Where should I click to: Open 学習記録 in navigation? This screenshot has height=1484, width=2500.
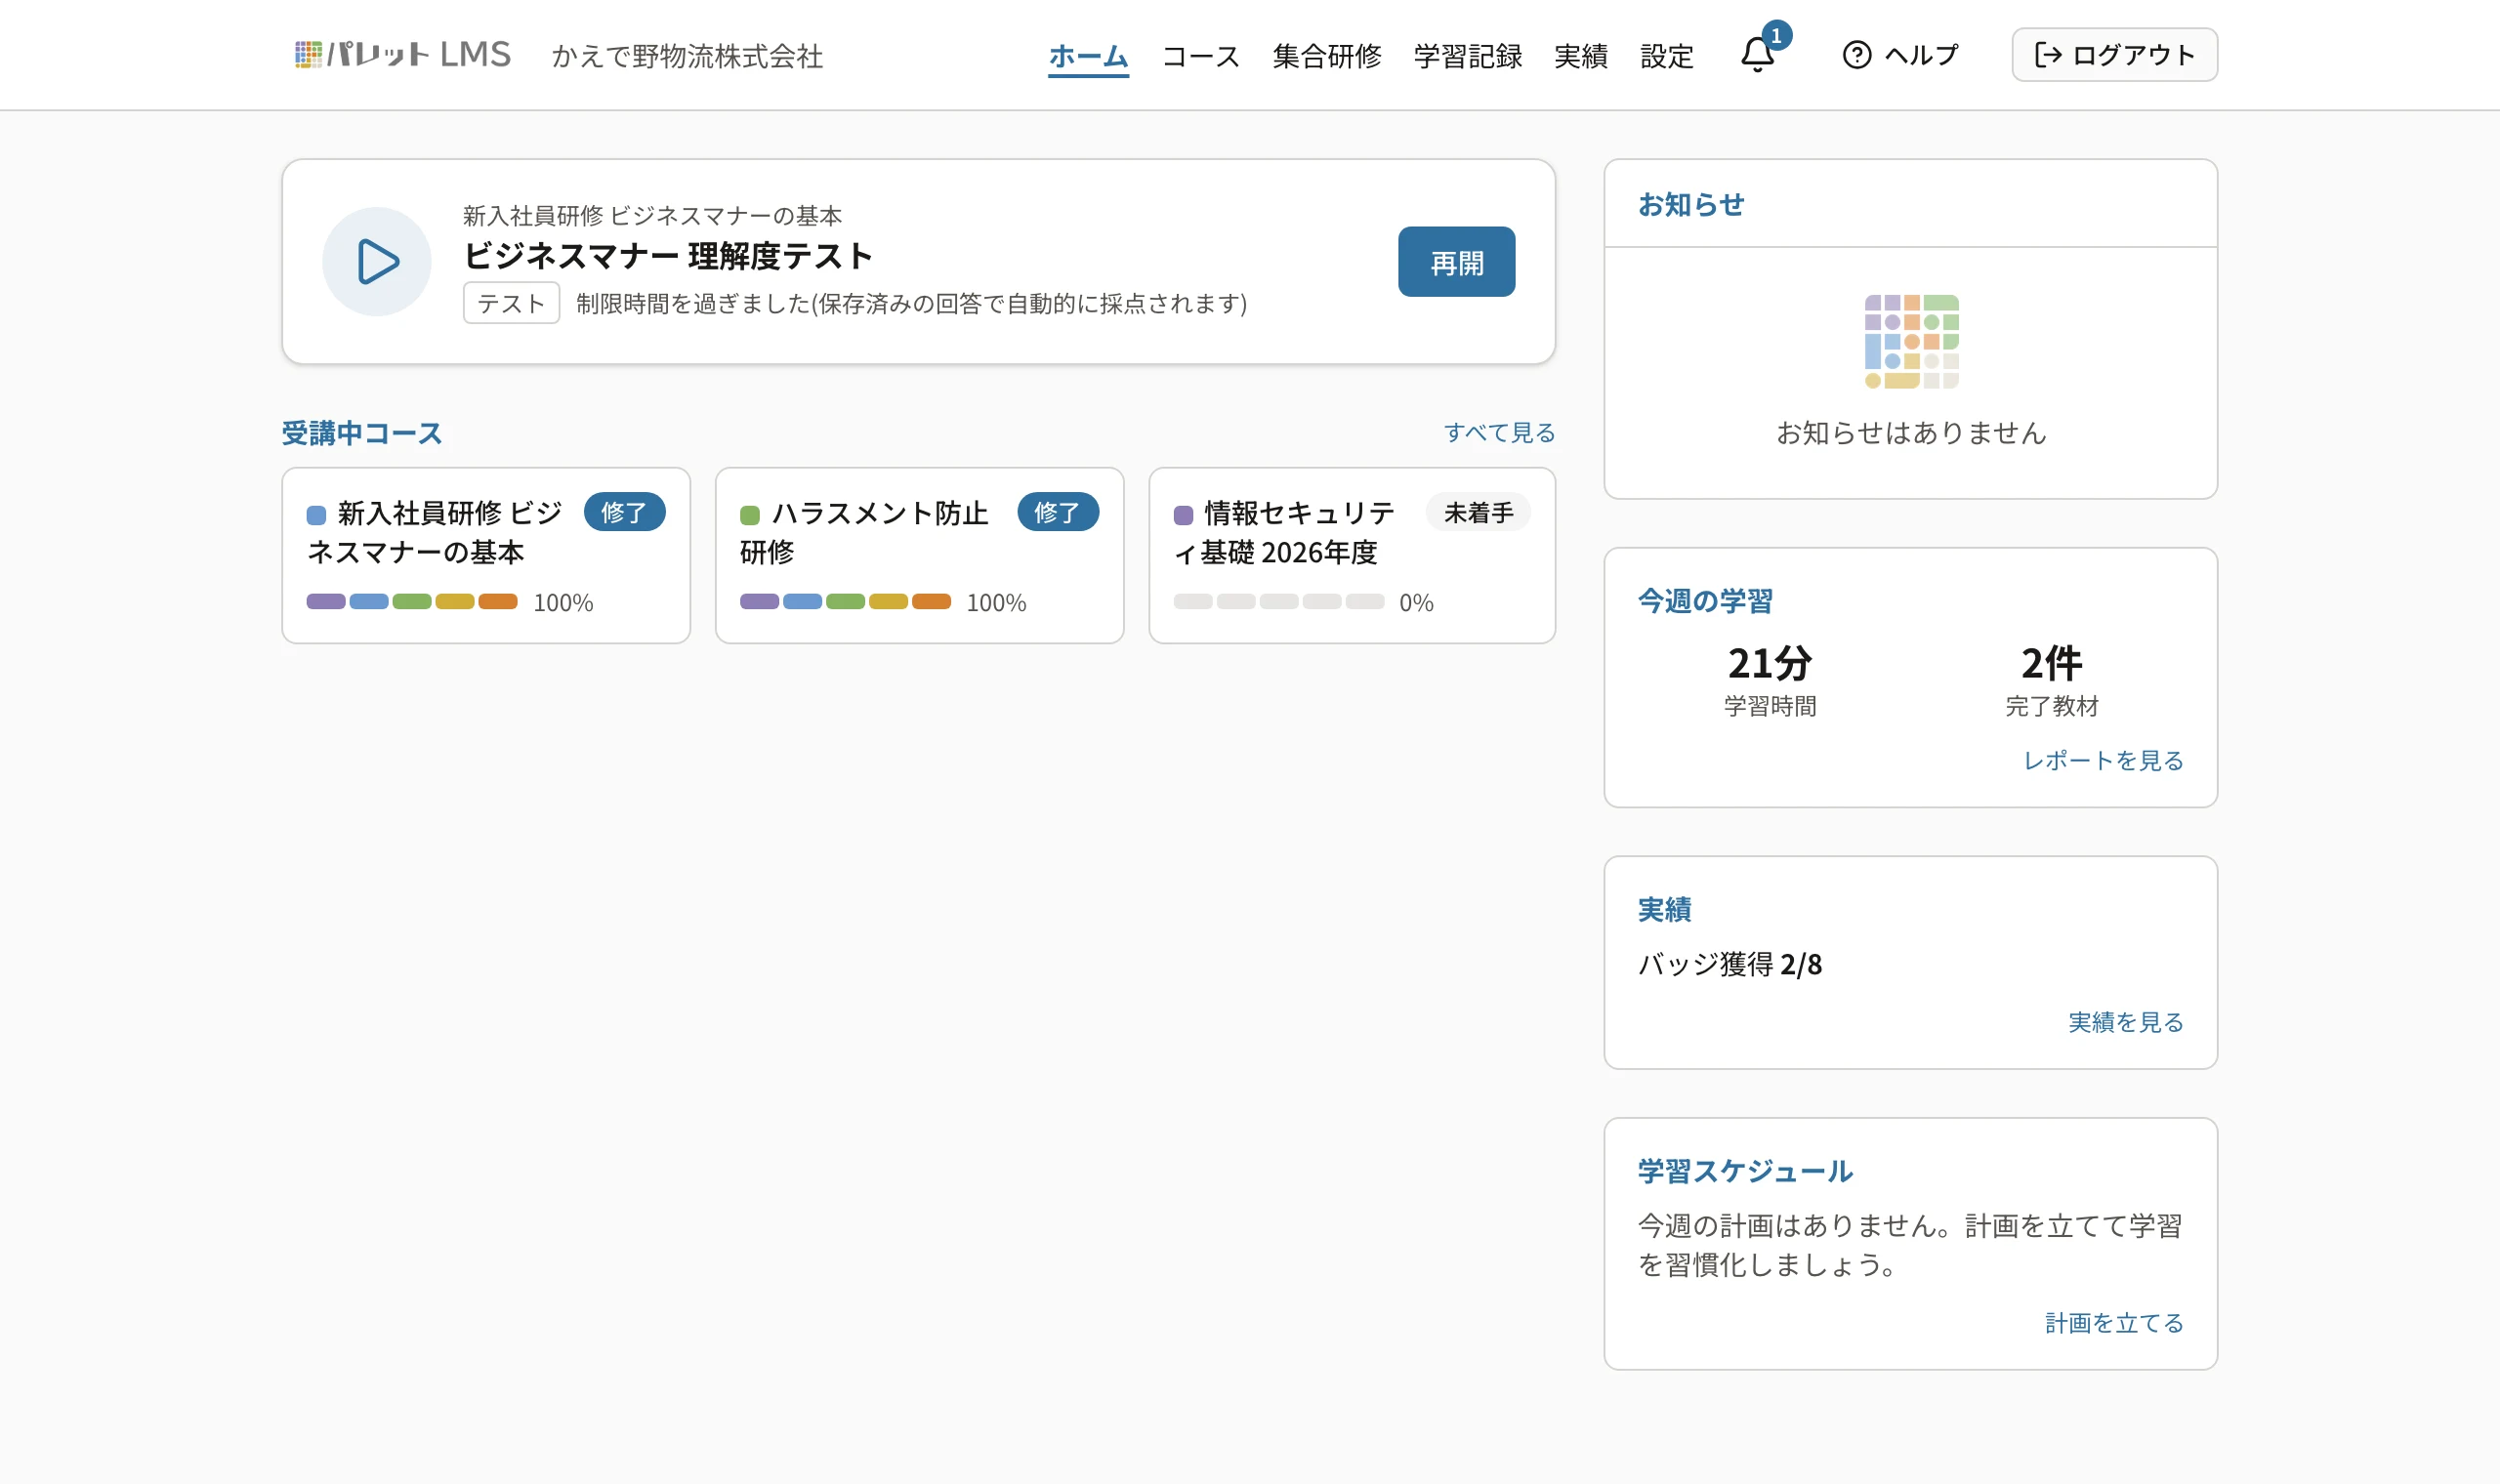1467,56
